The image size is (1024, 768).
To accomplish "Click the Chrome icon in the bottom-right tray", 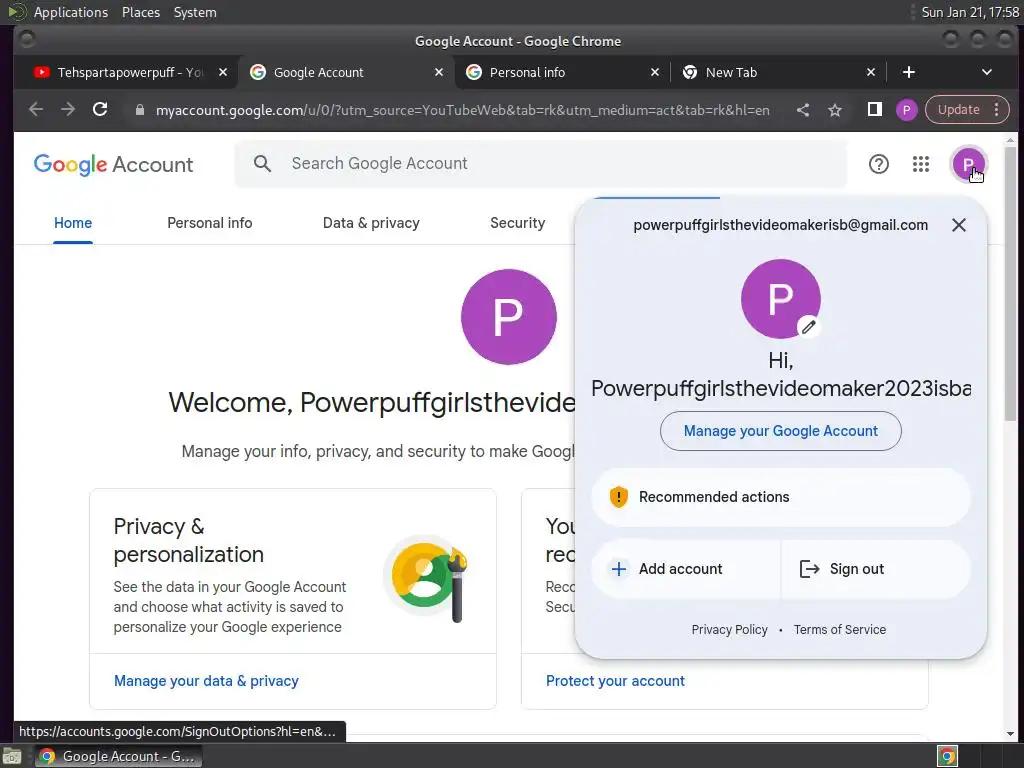I will pyautogui.click(x=947, y=757).
